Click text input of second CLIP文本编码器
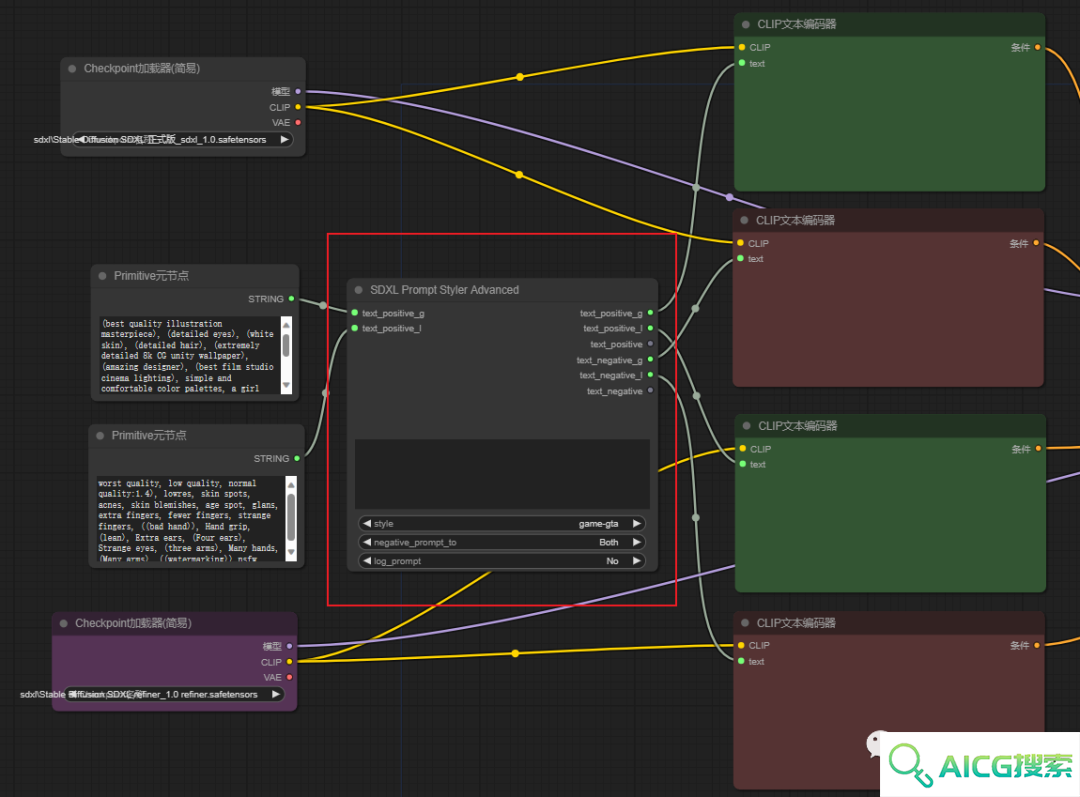The image size is (1080, 797). click(x=740, y=258)
